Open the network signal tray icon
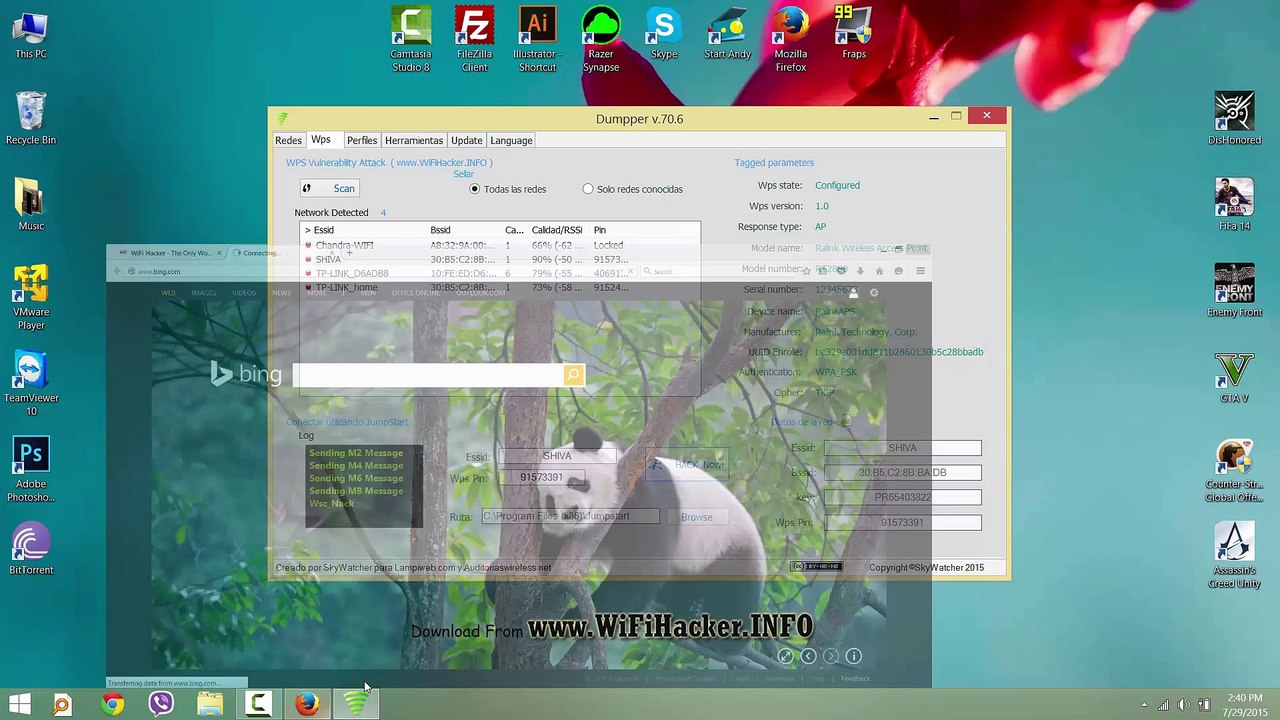 (x=1163, y=705)
